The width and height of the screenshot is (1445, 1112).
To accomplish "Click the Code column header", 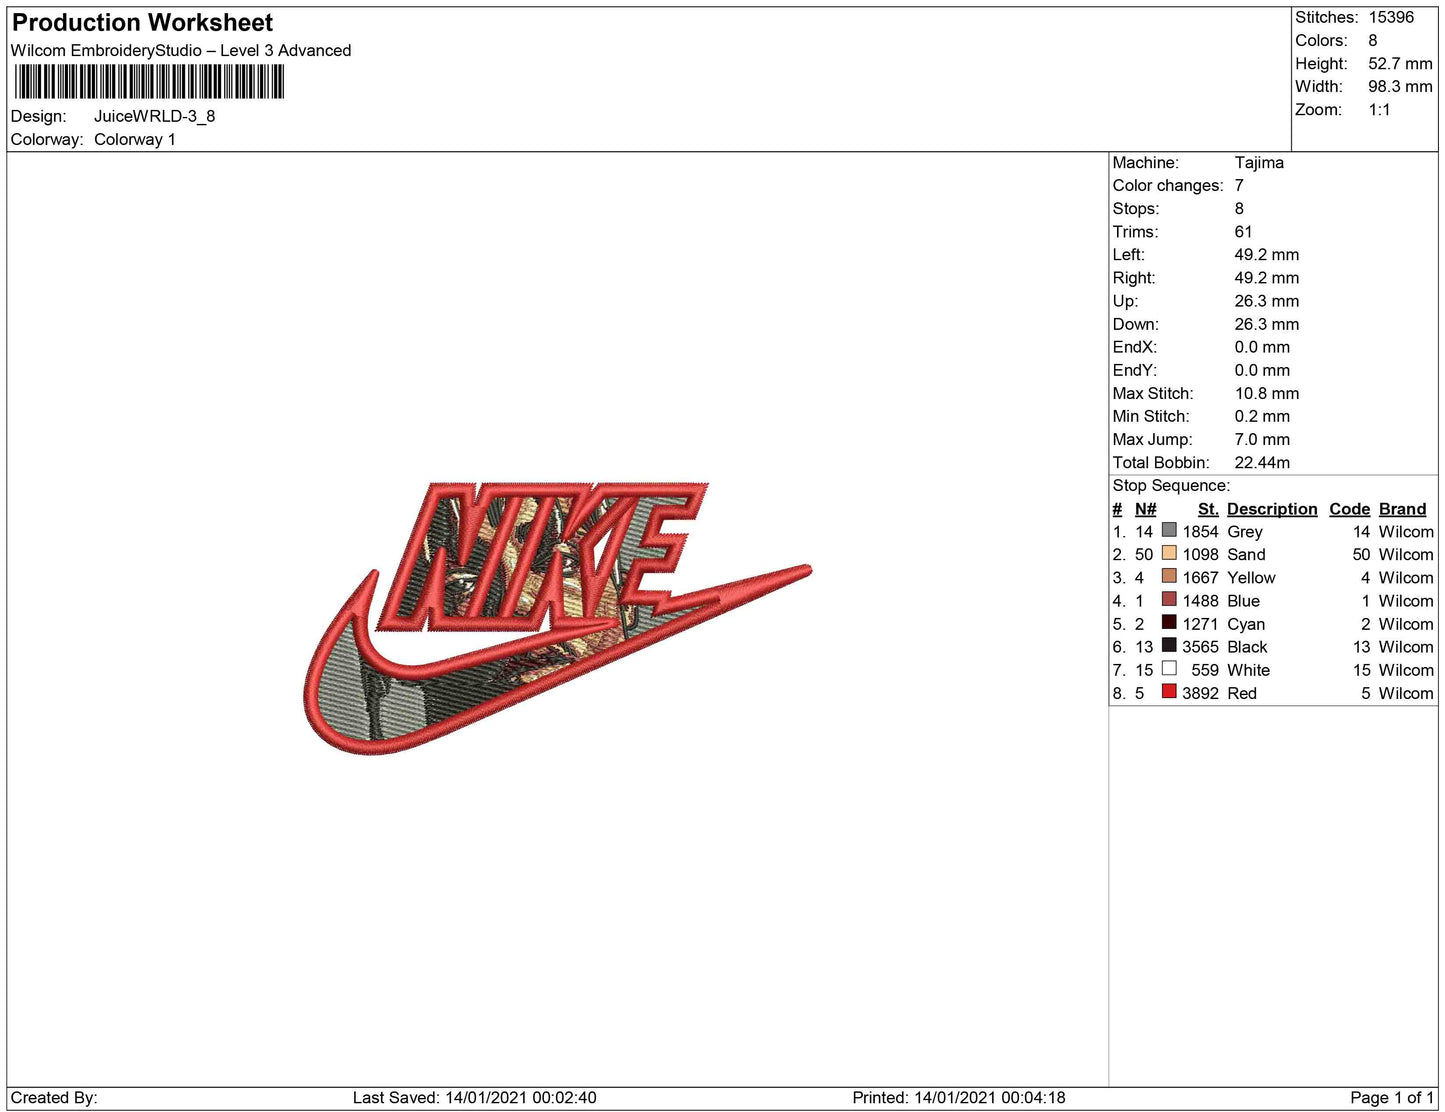I will point(1349,509).
